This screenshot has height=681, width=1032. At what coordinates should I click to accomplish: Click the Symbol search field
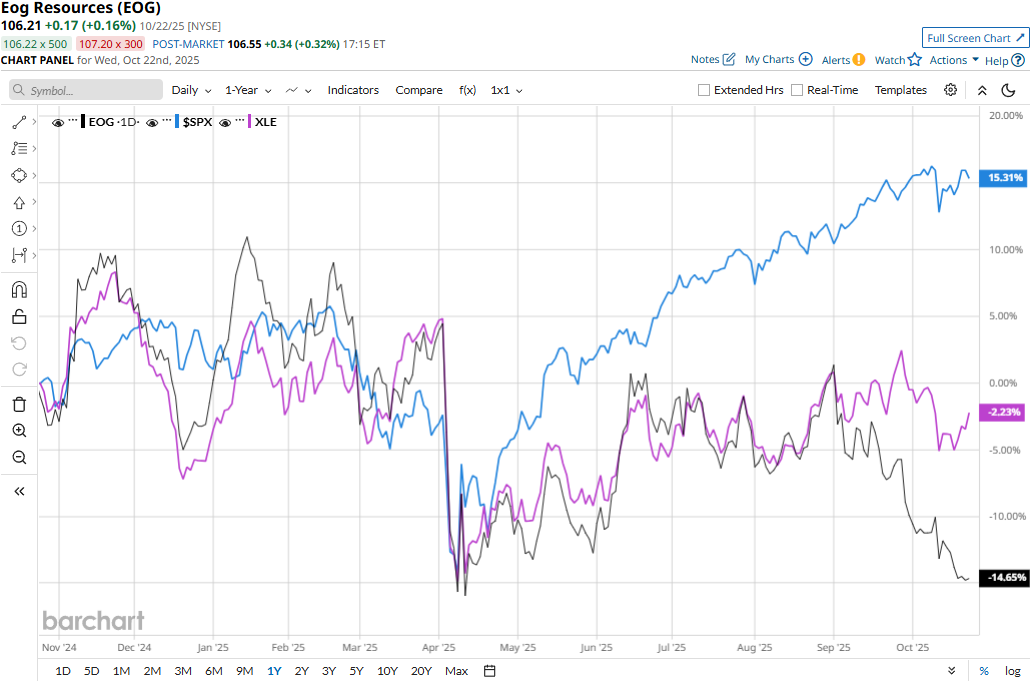[86, 90]
